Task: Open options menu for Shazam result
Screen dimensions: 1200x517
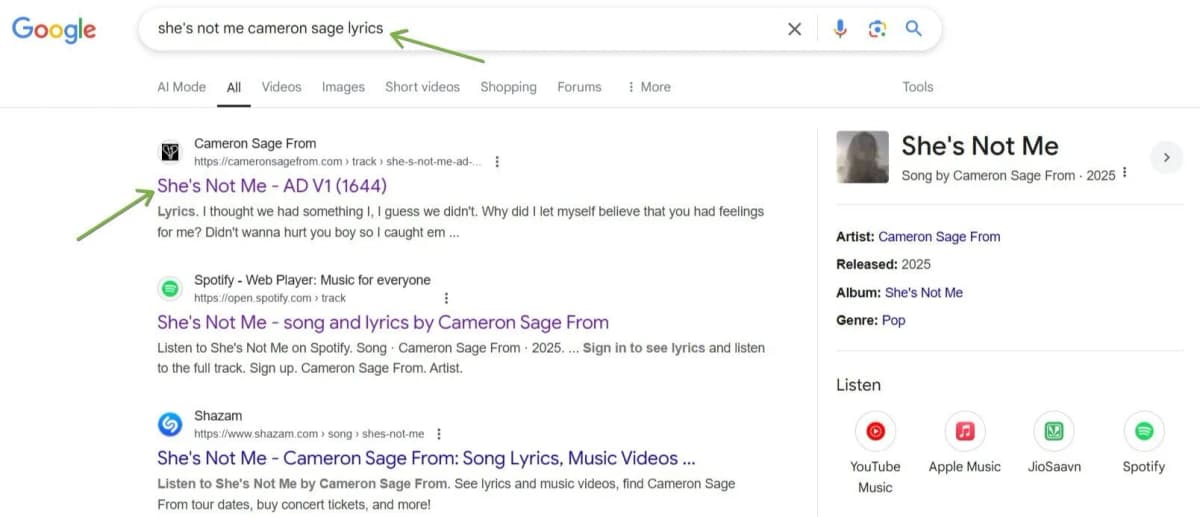Action: (438, 434)
